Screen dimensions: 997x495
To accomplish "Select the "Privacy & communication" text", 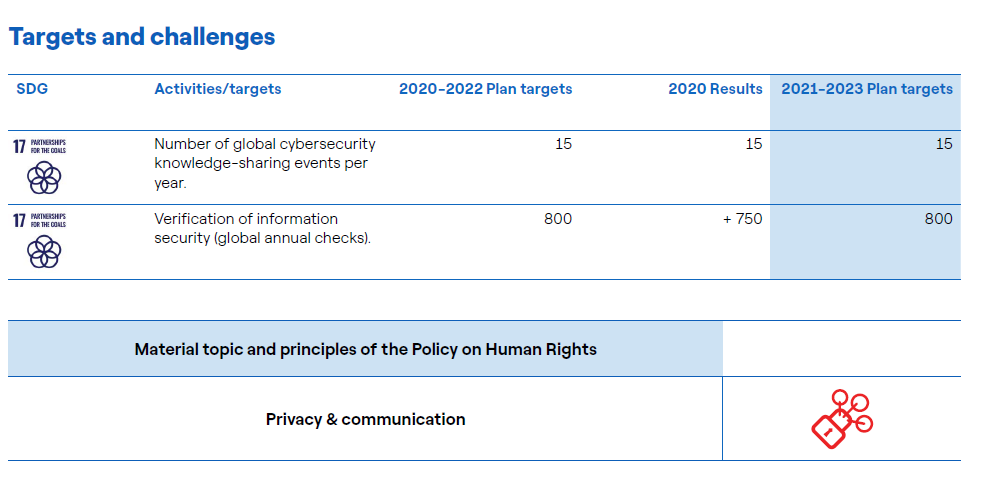I will (x=365, y=419).
